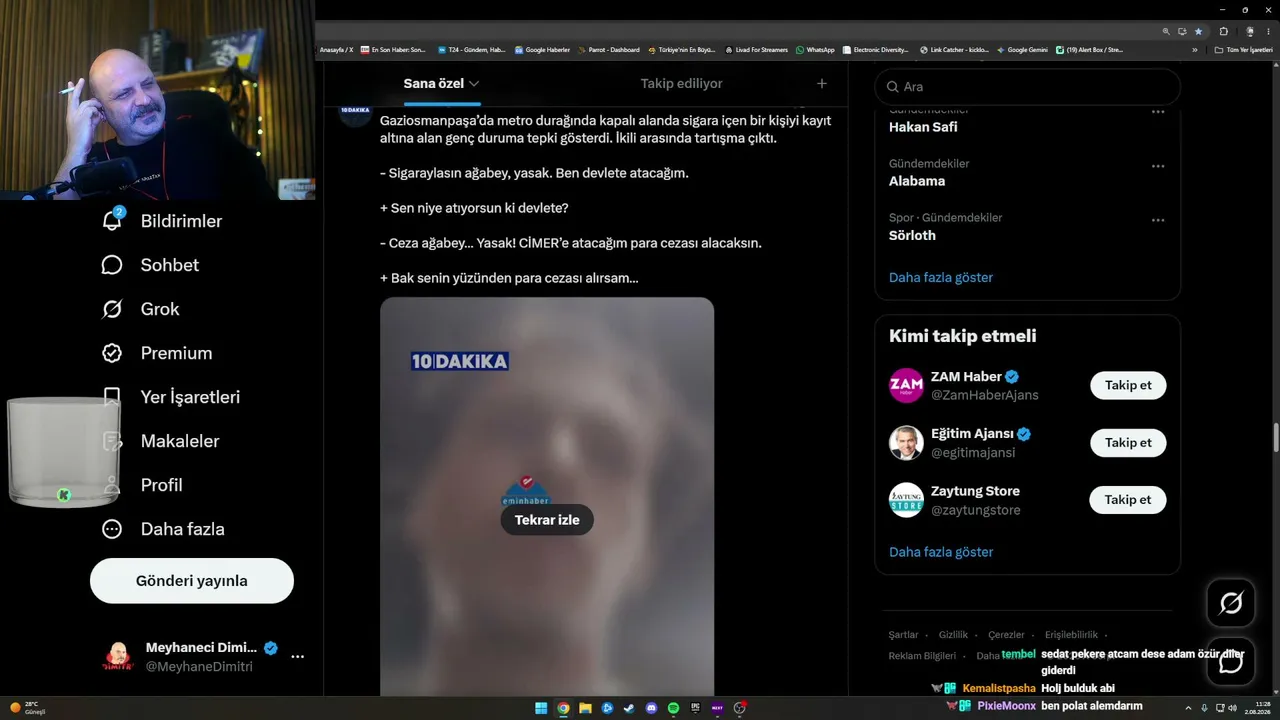Open the Premium verified badge icon
Viewport: 1280px width, 720px height.
[112, 353]
